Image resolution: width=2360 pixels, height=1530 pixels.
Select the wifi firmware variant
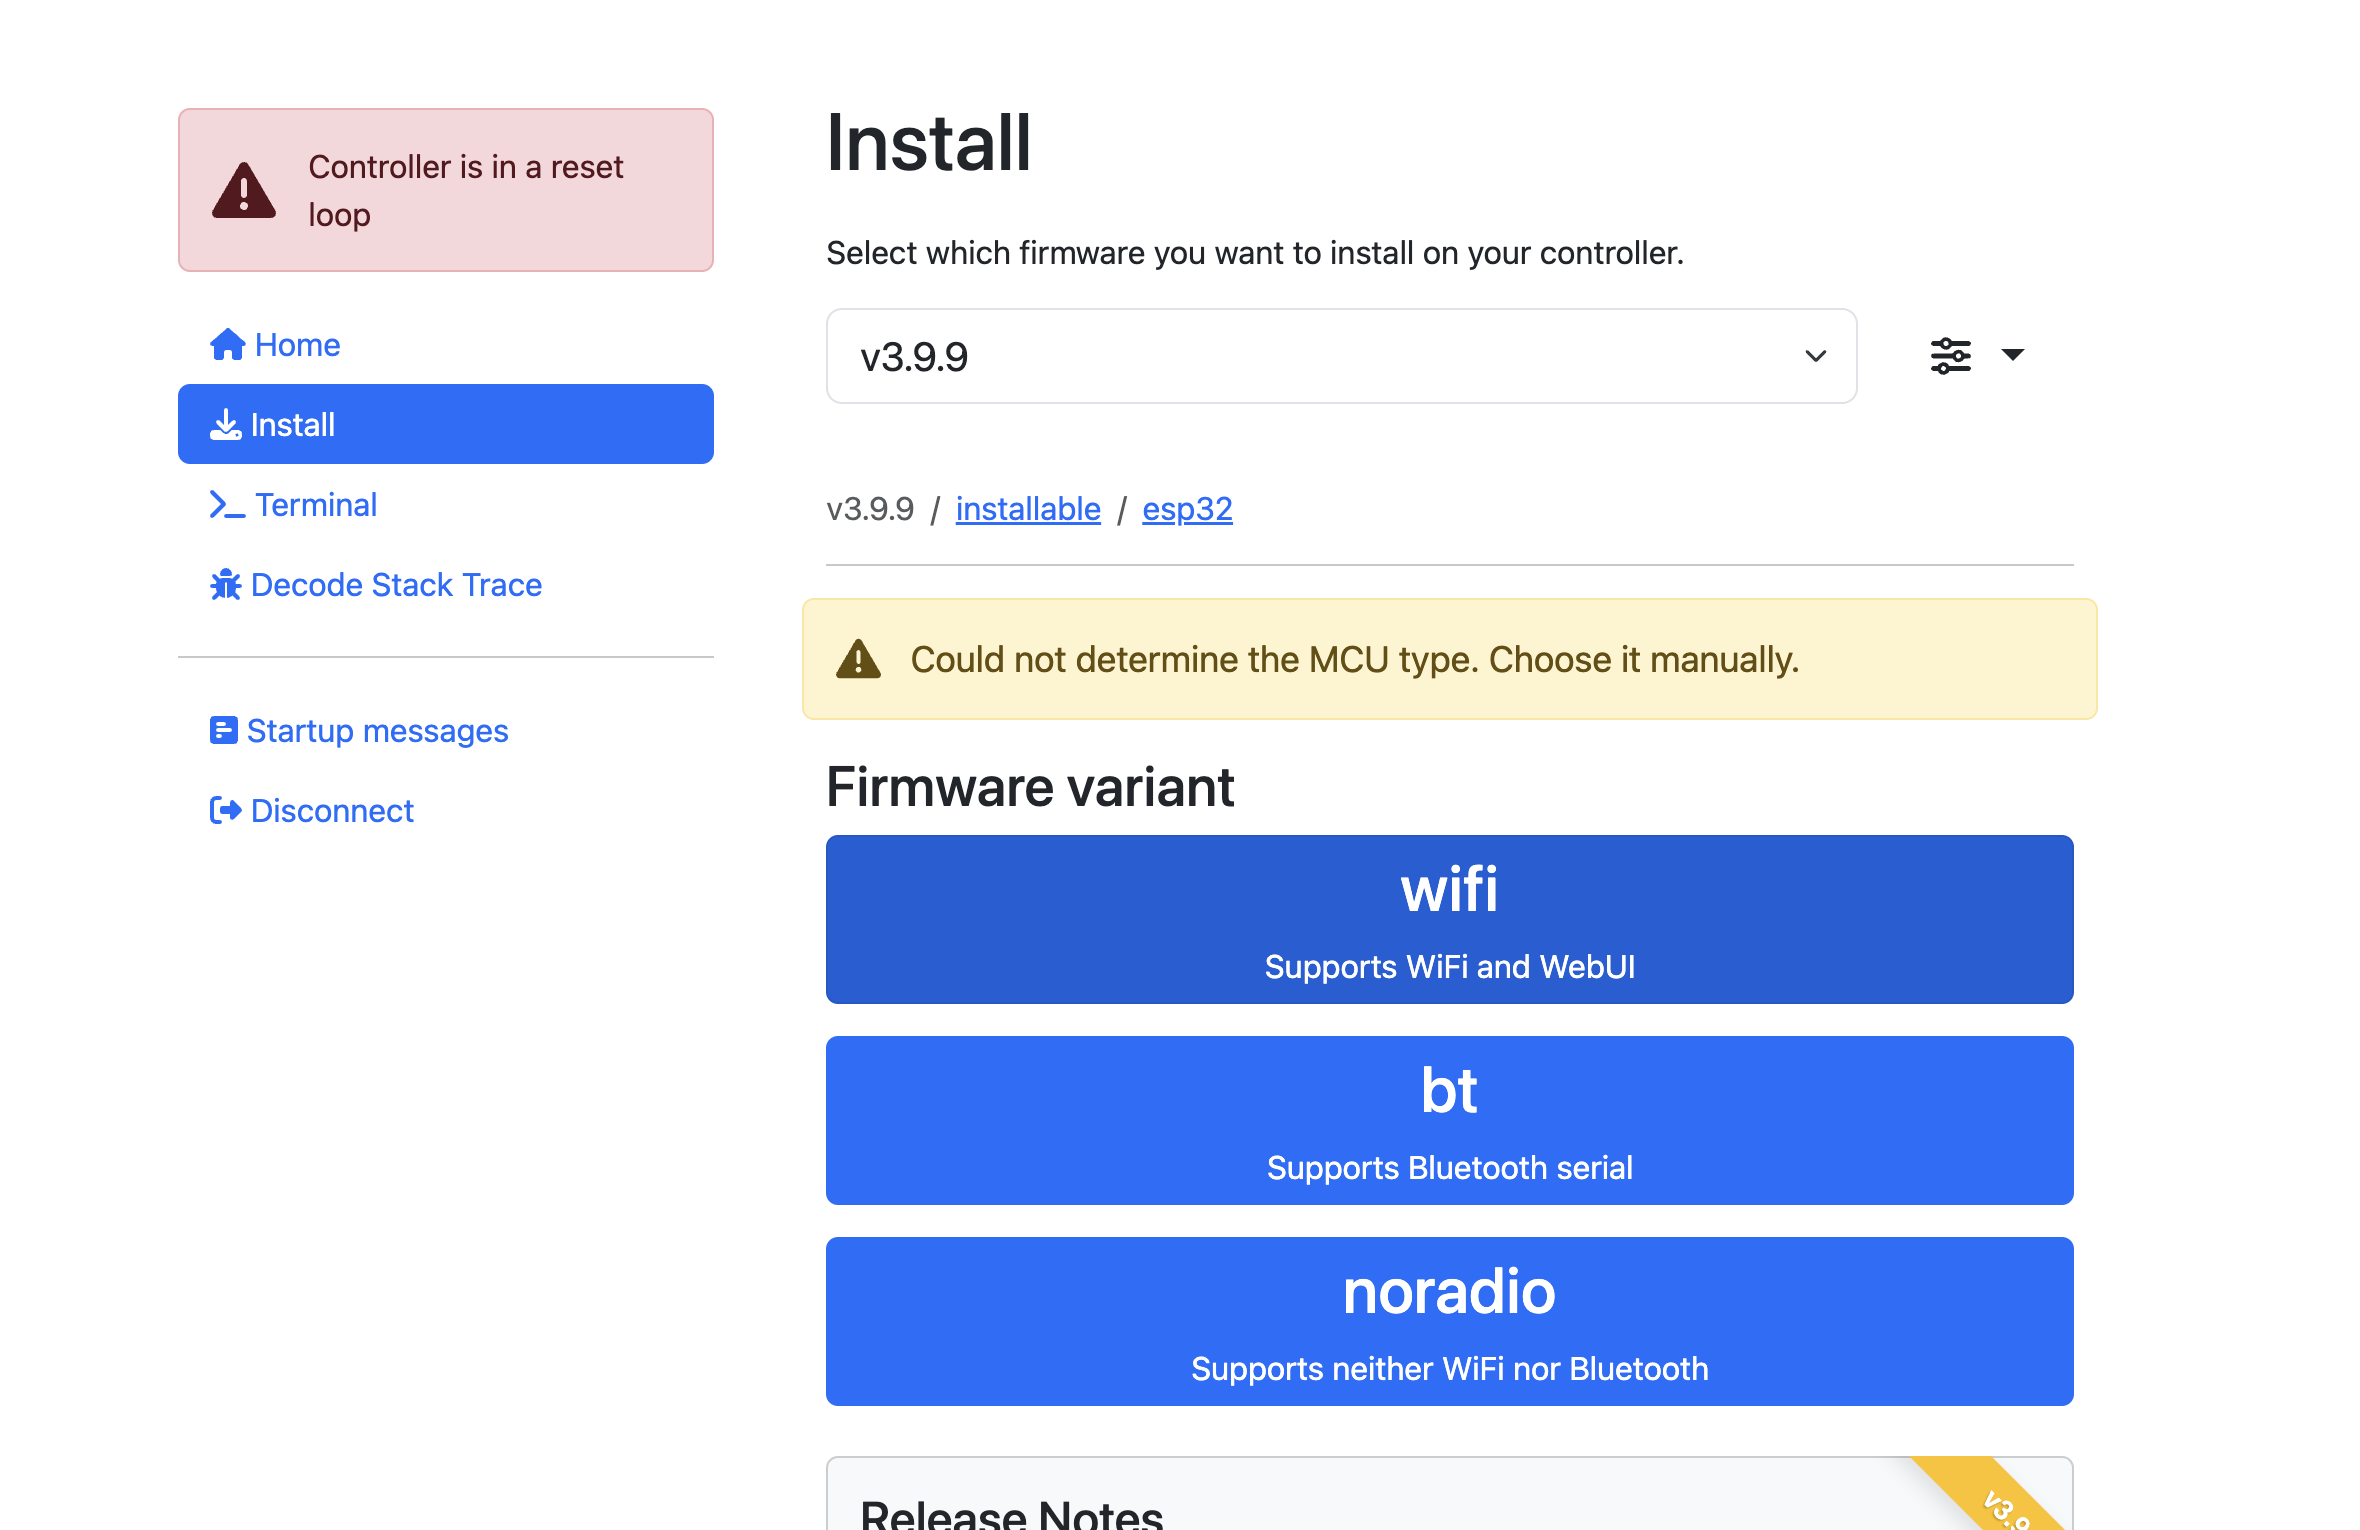[x=1449, y=919]
